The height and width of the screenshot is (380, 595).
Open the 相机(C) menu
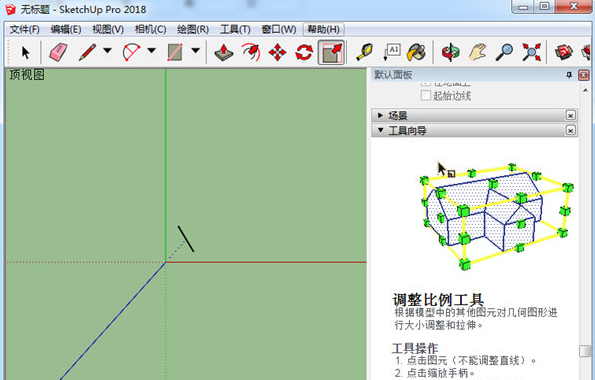click(x=150, y=30)
